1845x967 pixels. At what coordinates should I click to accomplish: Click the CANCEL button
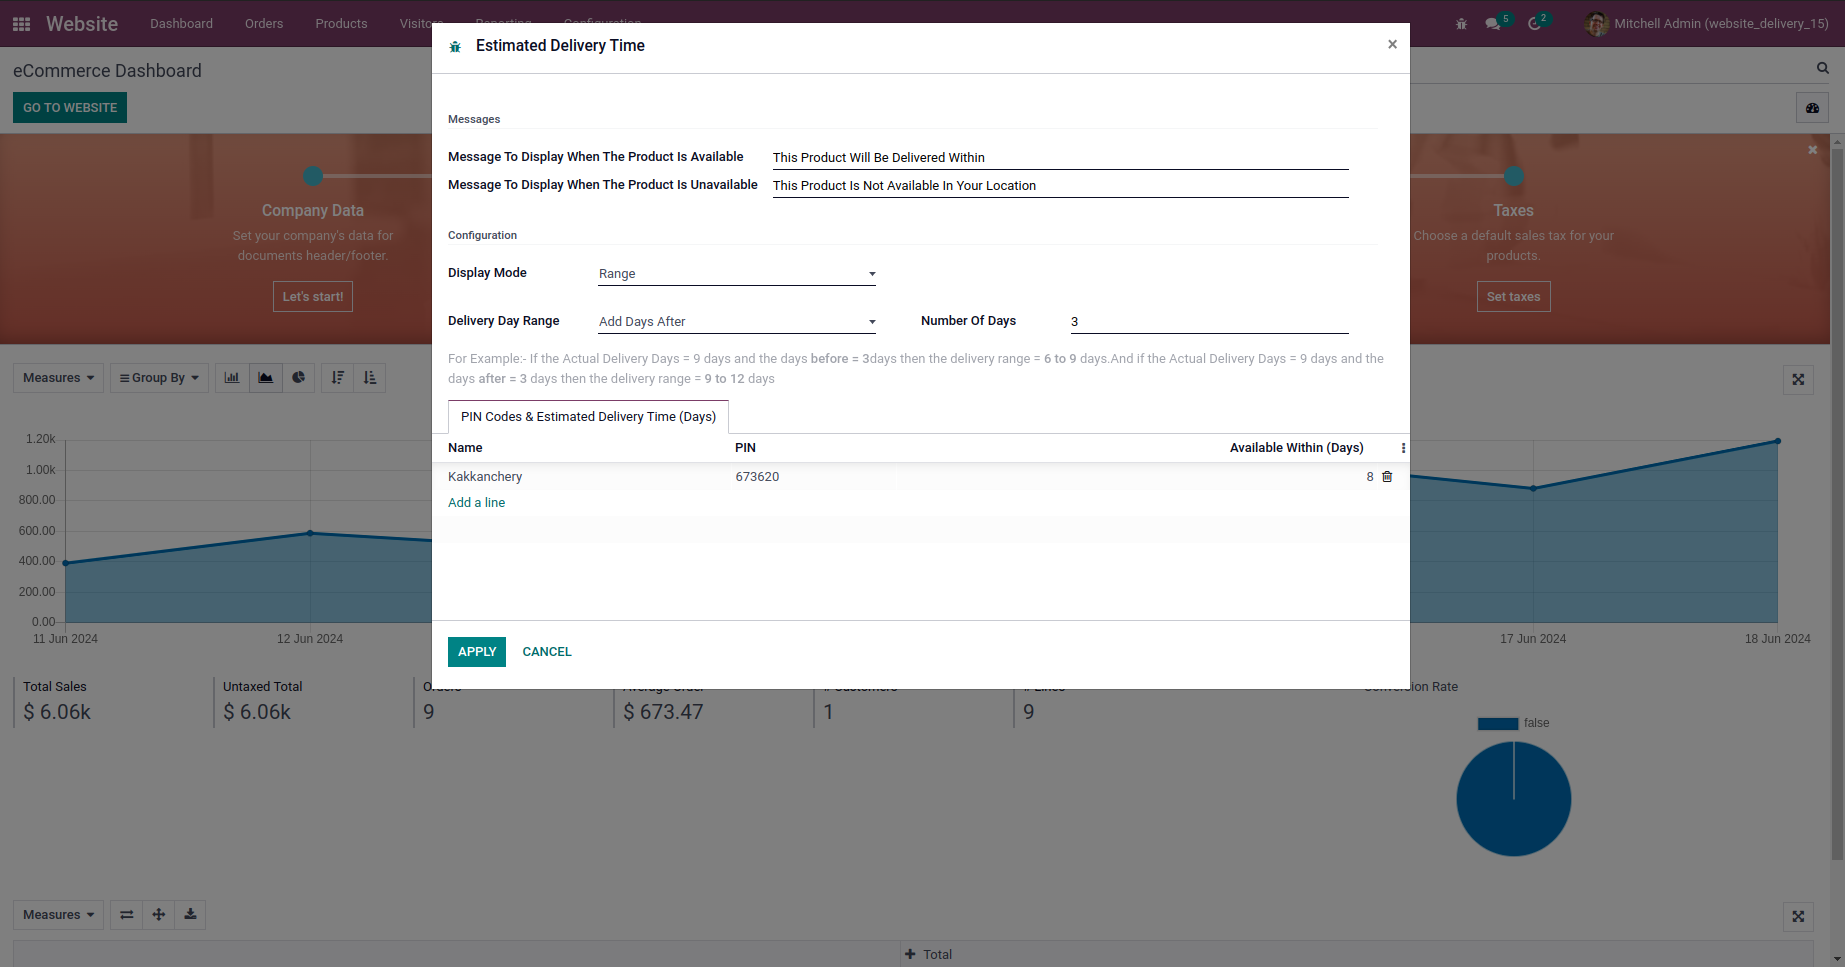(x=547, y=652)
